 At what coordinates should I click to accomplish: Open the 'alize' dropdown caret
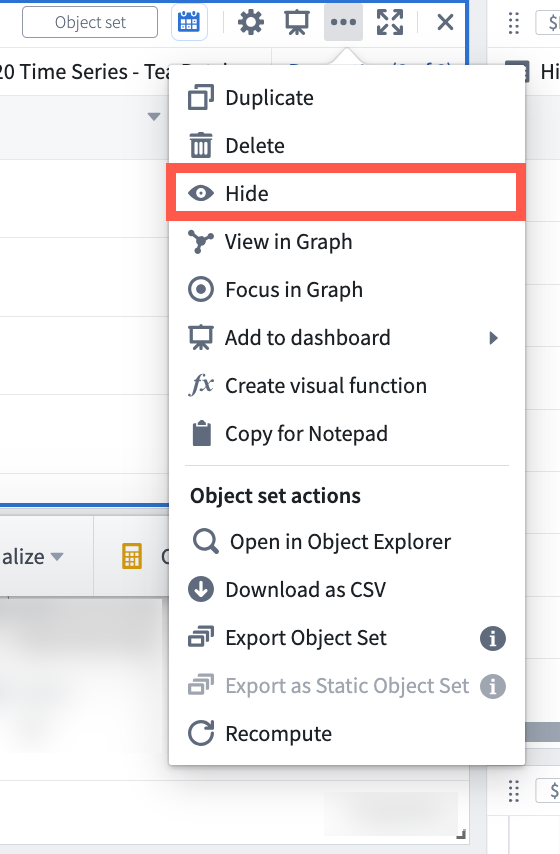57,556
